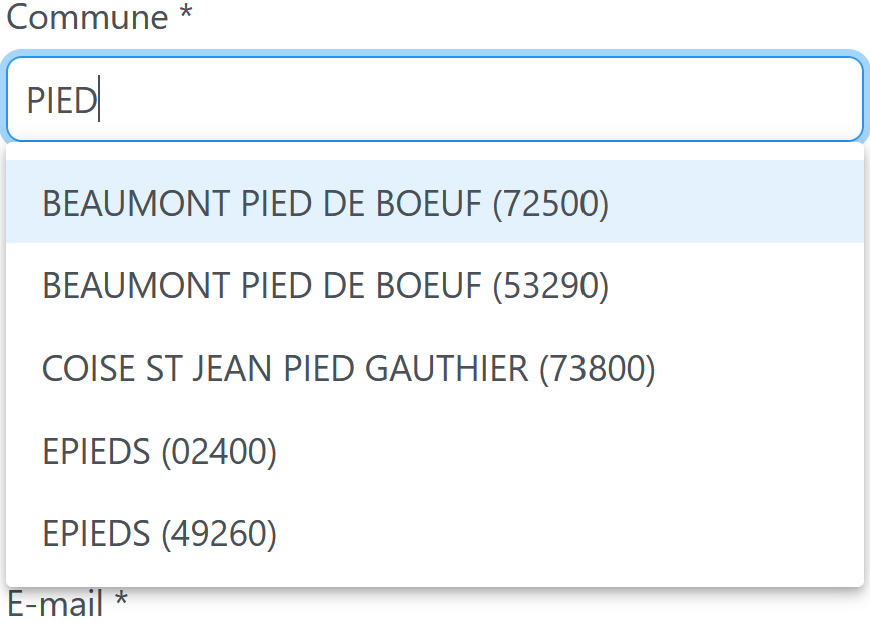Pick the Savoie commune Coise St Jean

[x=435, y=367]
